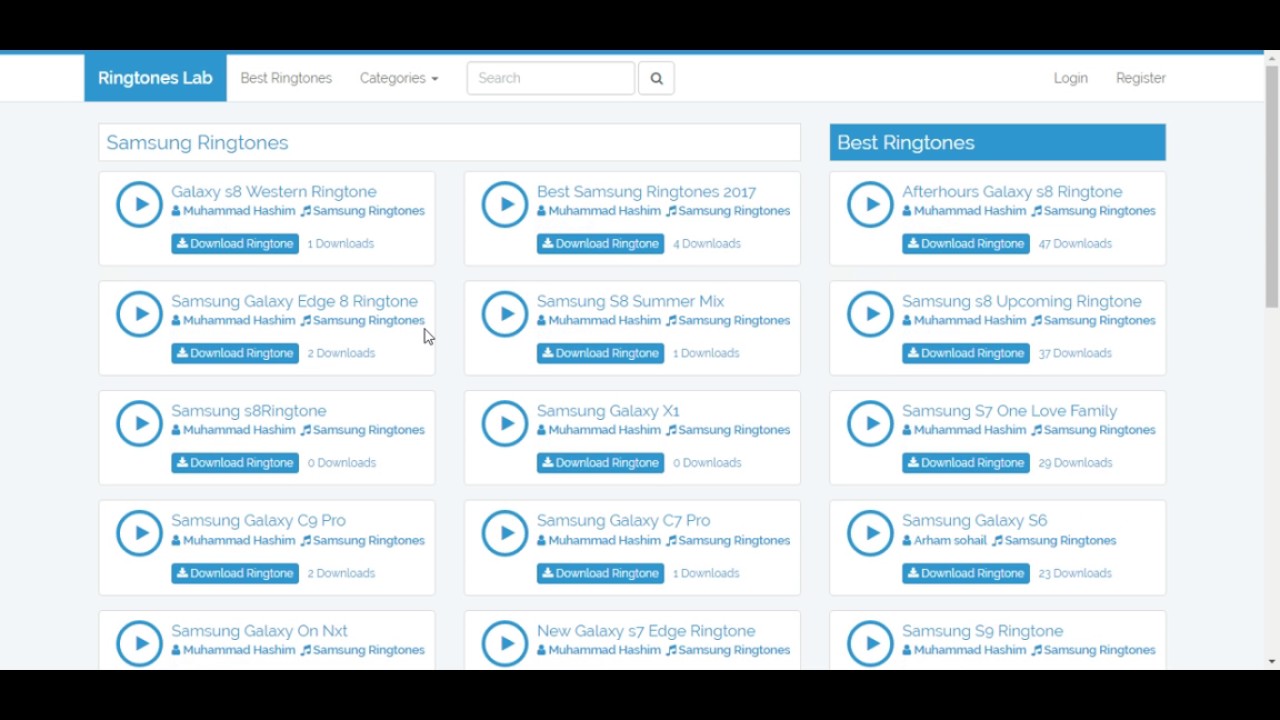
Task: Download Best Samsung Ringtones 2017
Action: coord(600,243)
